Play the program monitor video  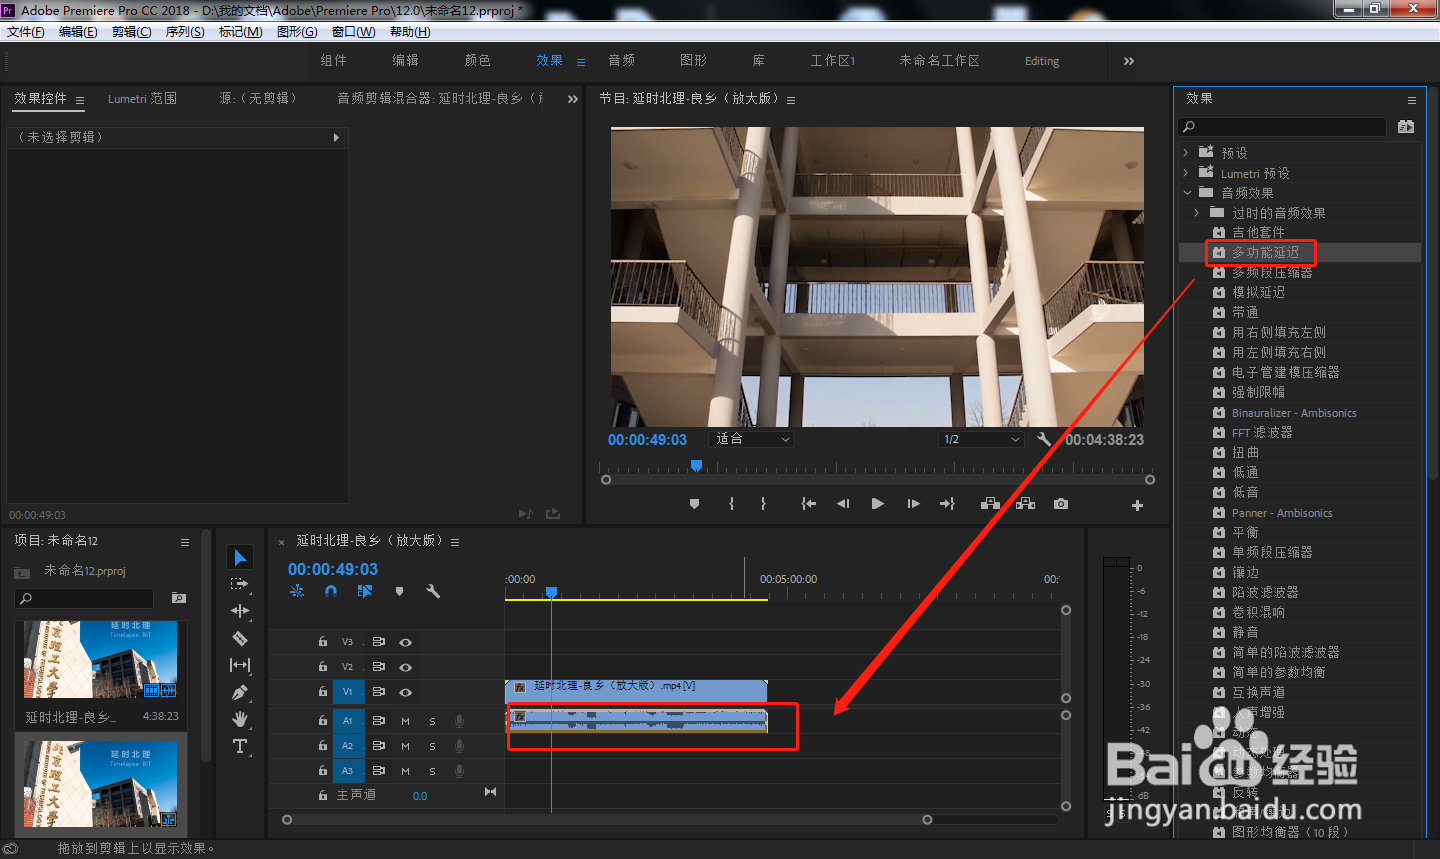877,504
